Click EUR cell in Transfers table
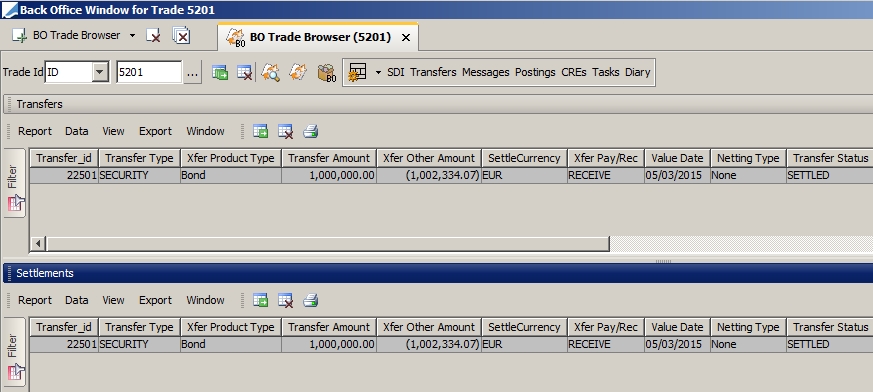 click(524, 175)
